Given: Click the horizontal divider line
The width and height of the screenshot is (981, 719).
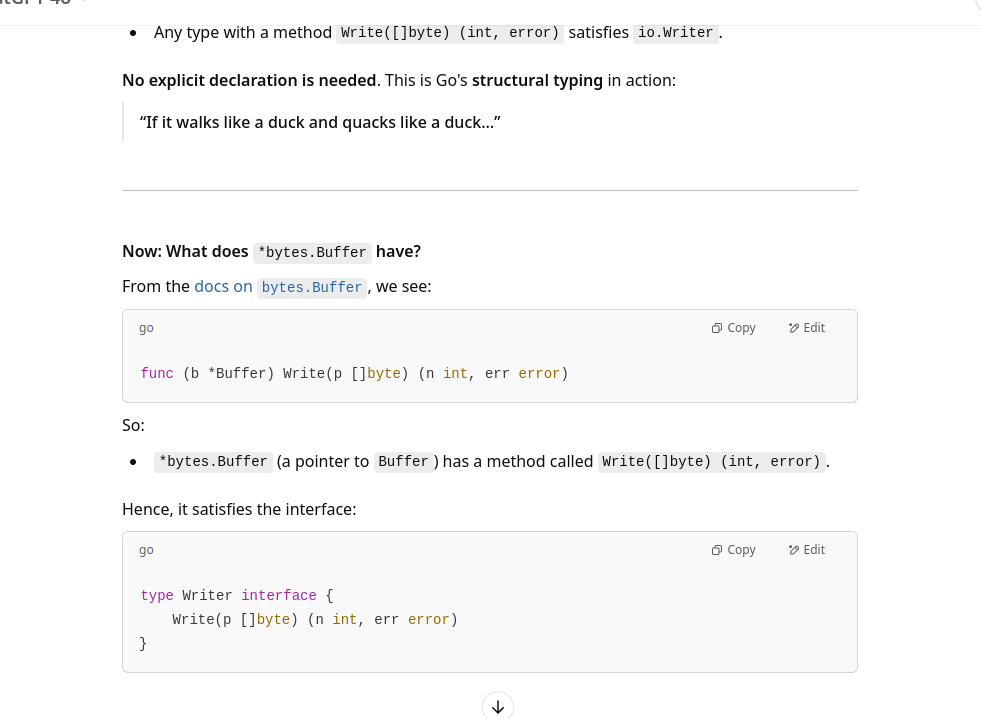Looking at the screenshot, I should 490,190.
